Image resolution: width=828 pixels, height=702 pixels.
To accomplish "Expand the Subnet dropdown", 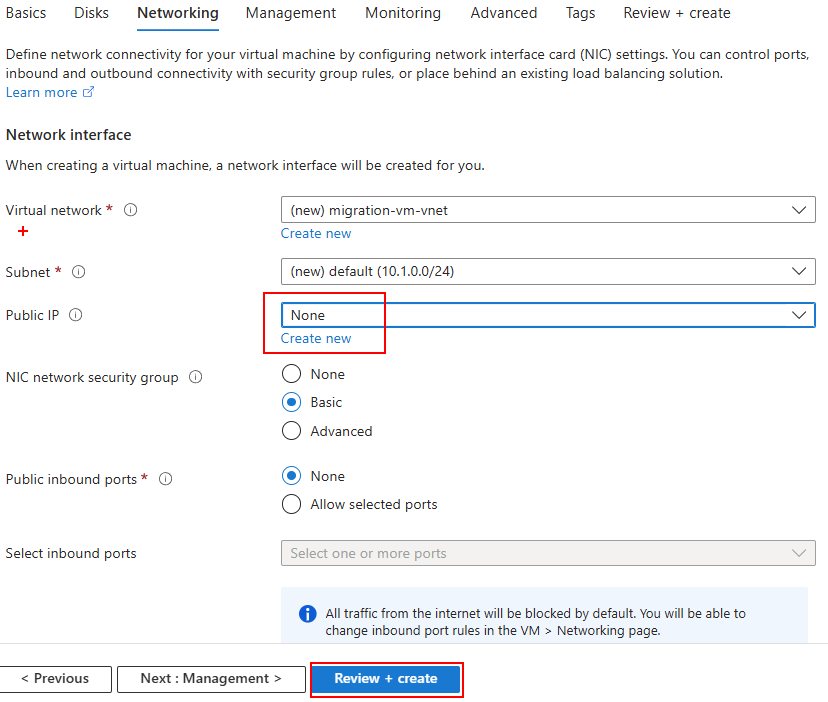I will point(548,271).
